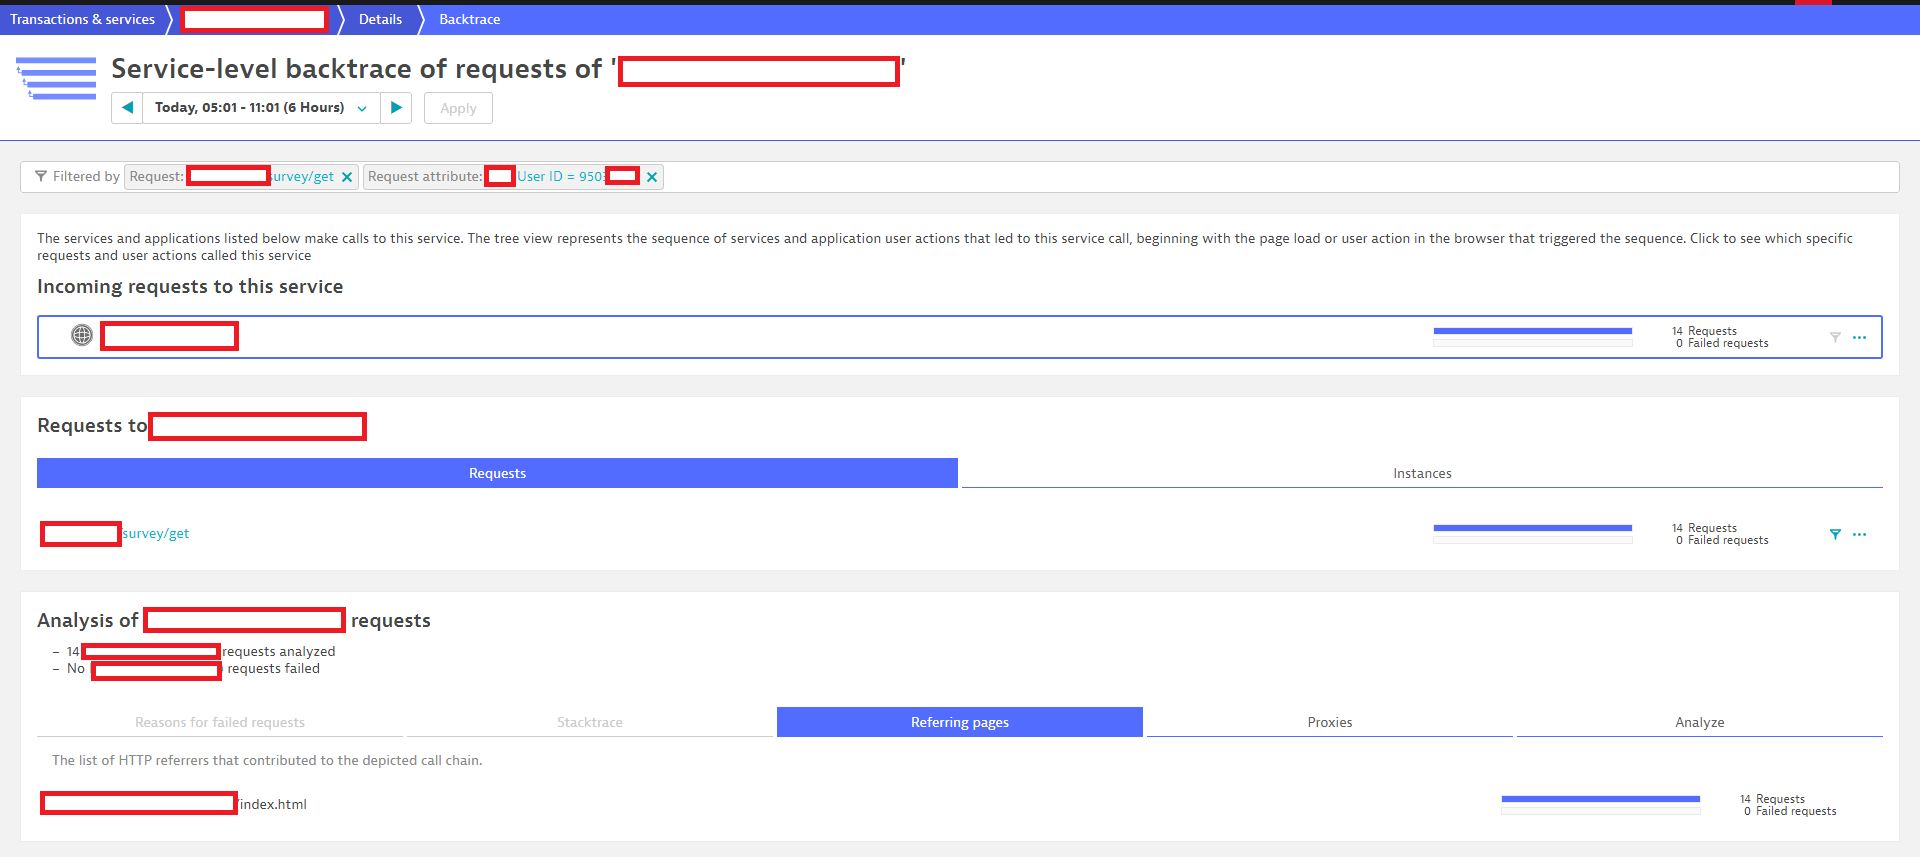Select the Referring pages tab
This screenshot has width=1920, height=857.
pyautogui.click(x=959, y=722)
